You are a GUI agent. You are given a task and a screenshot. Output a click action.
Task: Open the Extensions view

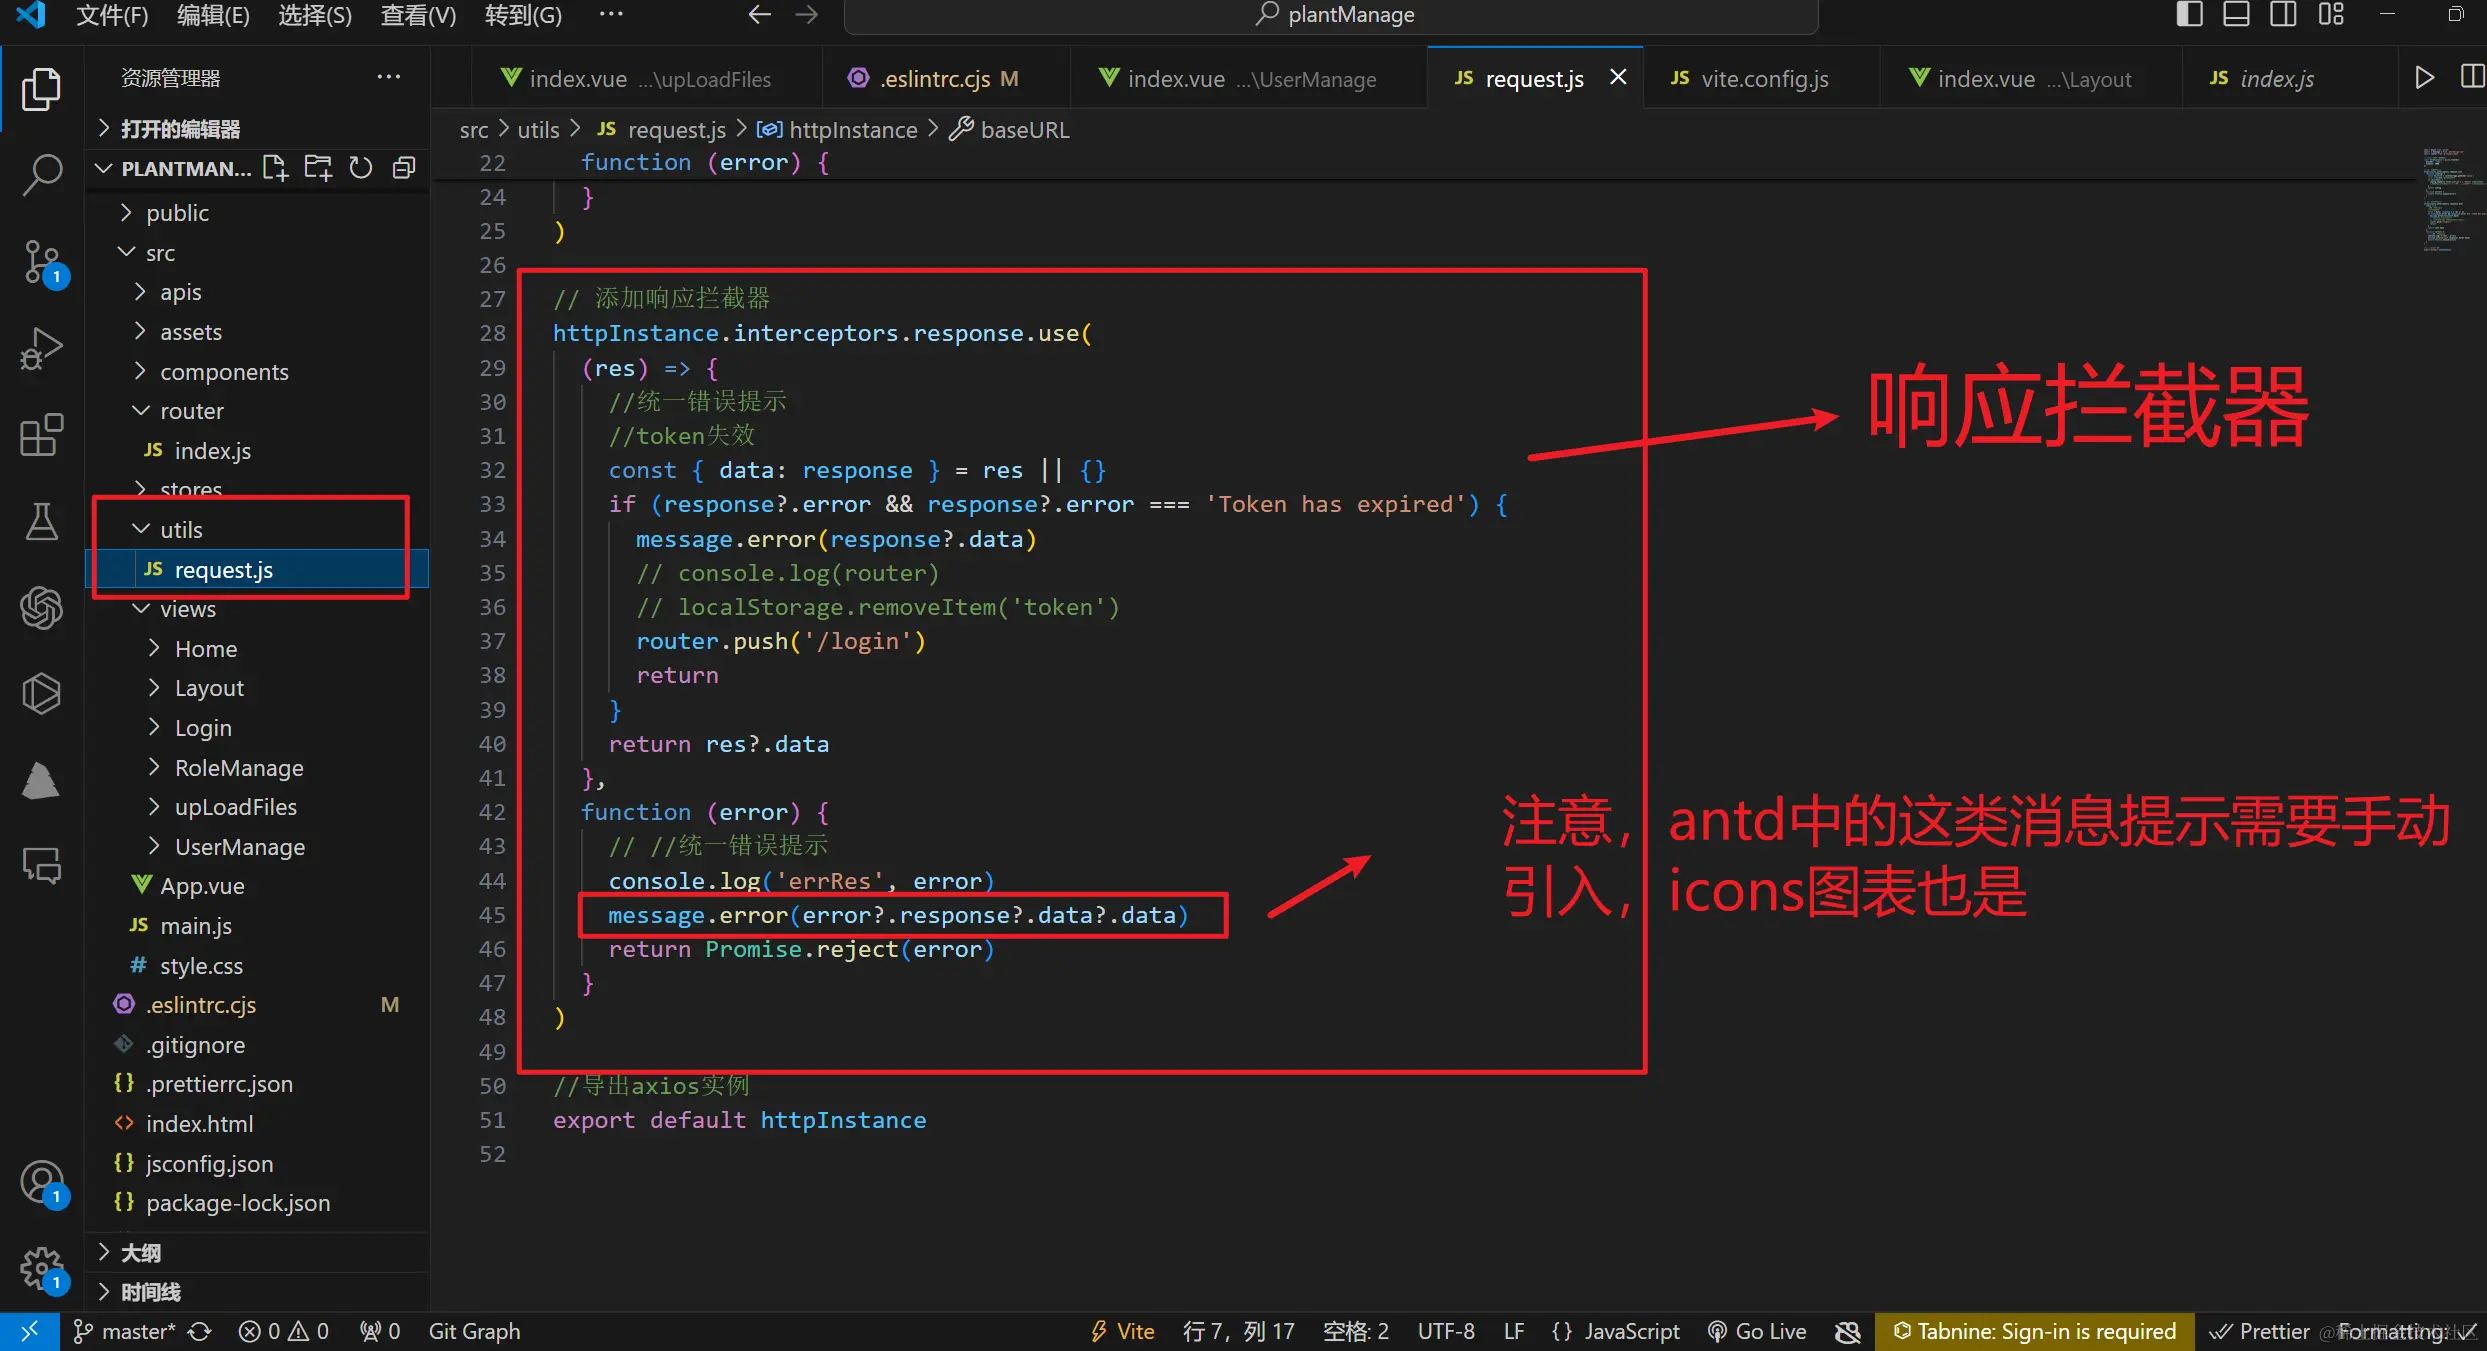41,435
